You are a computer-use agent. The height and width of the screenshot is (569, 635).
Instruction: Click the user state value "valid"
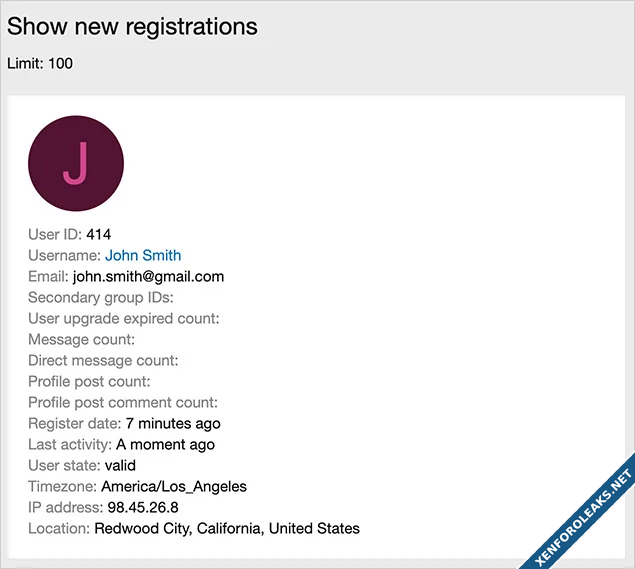[x=120, y=466]
